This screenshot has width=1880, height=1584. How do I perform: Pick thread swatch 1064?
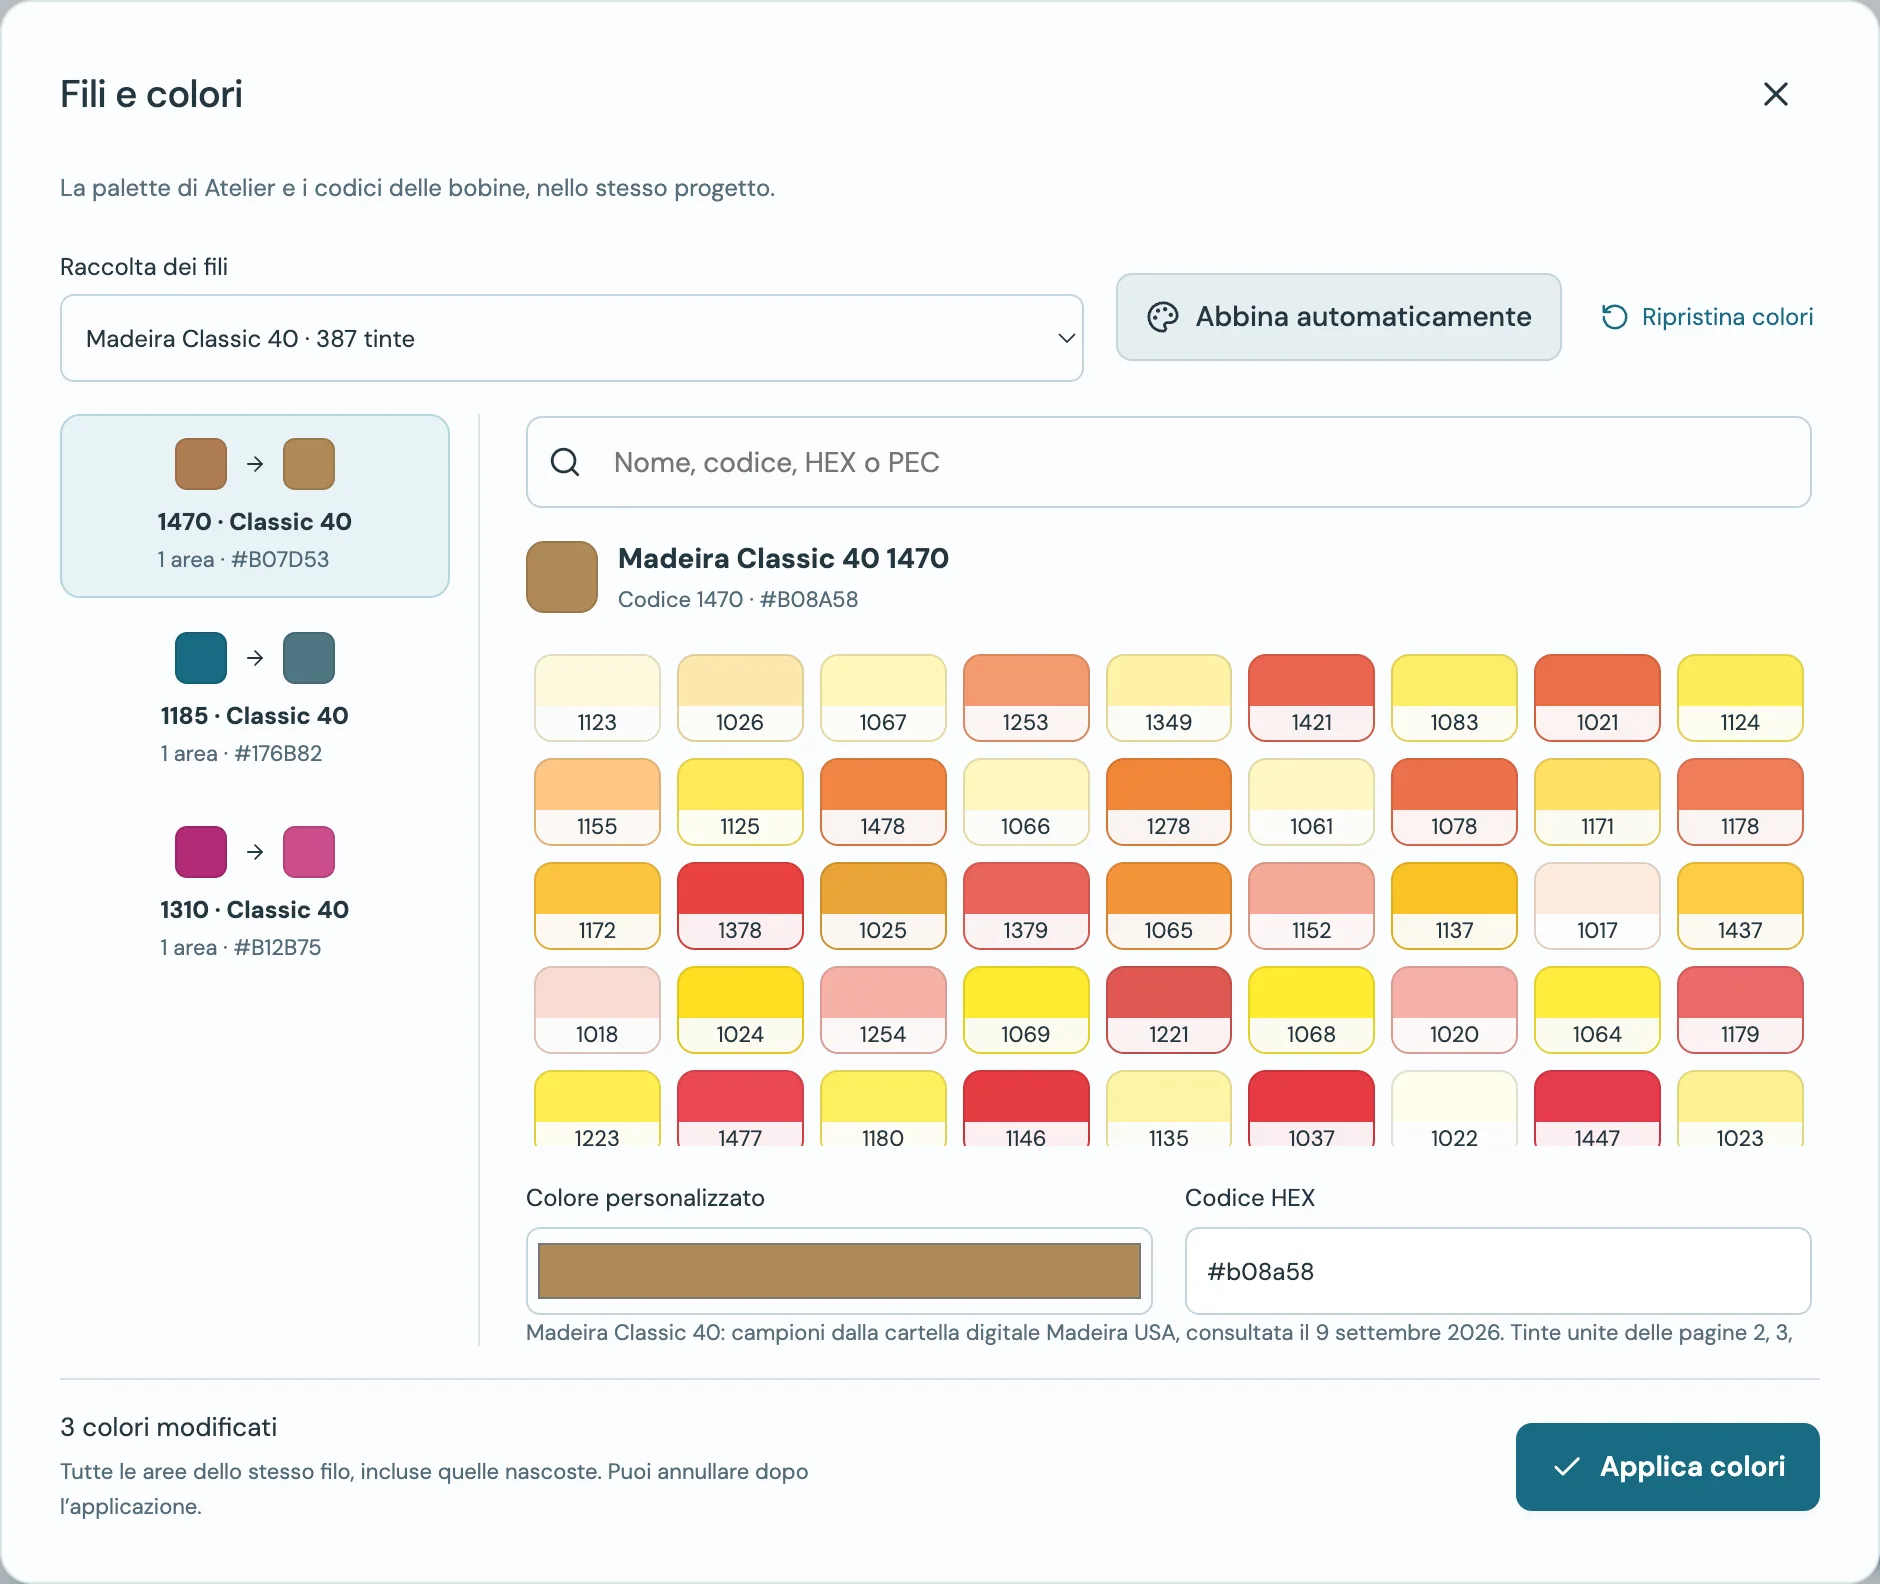point(1597,1010)
